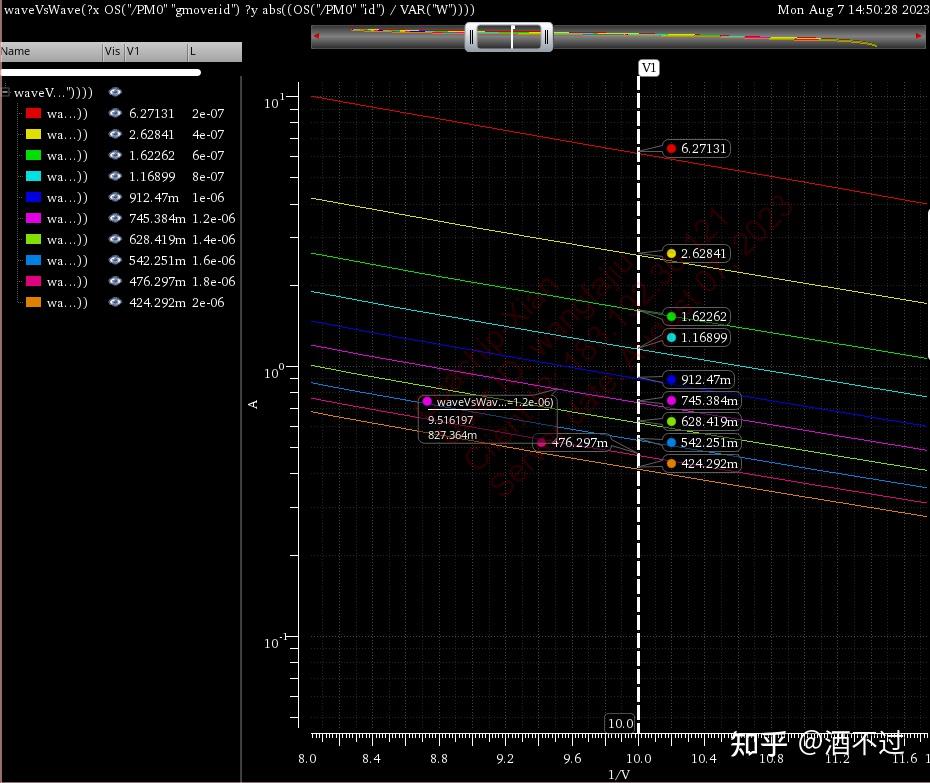Click the orange 2e-06 trace color swatch
The height and width of the screenshot is (783, 930).
pos(33,303)
